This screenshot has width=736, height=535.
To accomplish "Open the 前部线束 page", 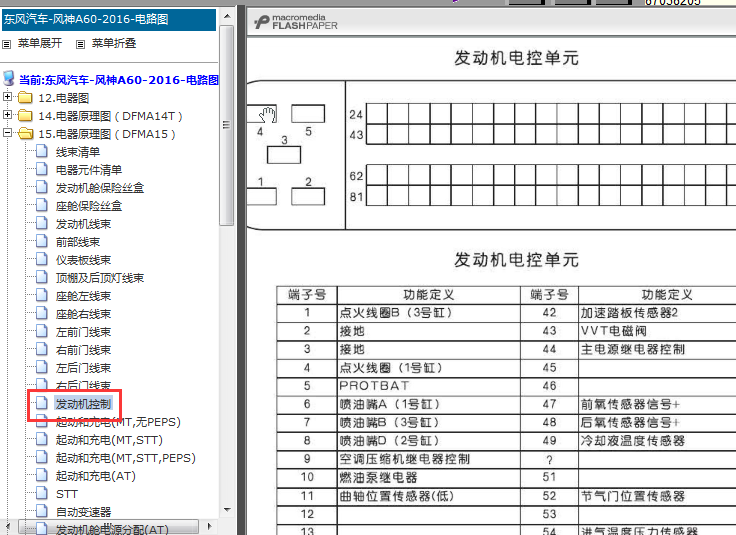I will (x=78, y=242).
